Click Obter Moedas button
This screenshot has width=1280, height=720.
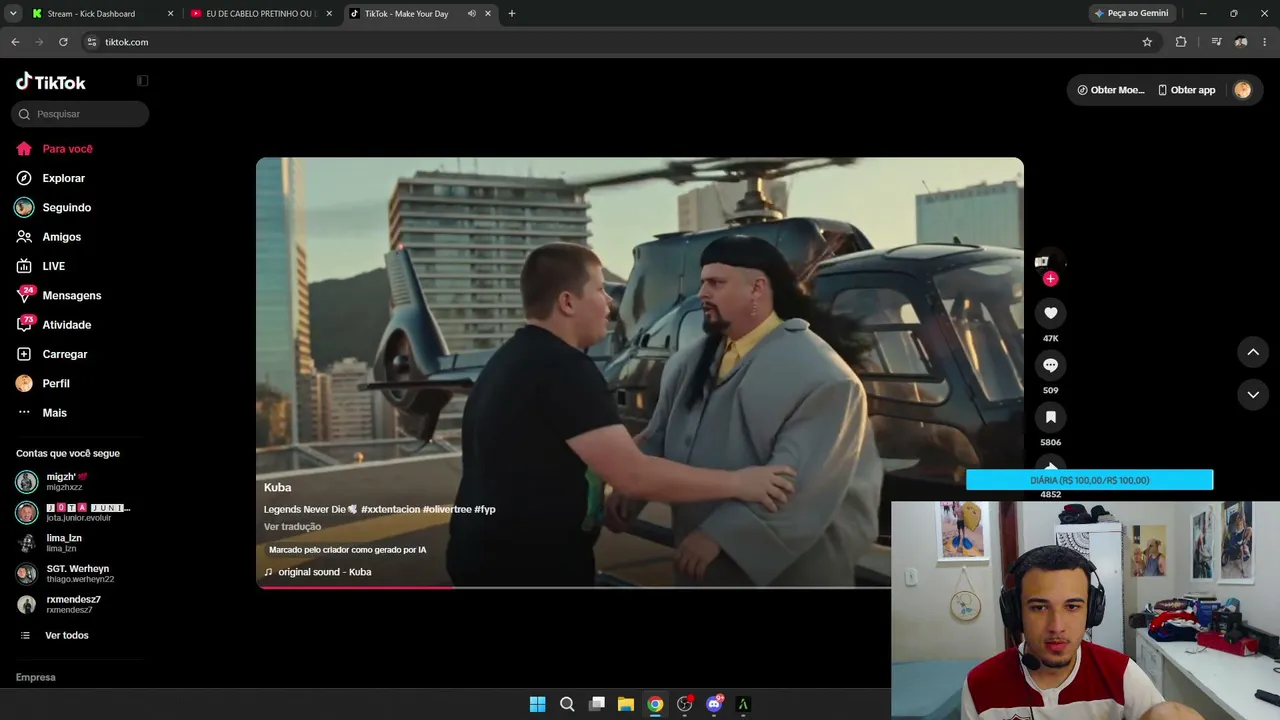(1110, 90)
